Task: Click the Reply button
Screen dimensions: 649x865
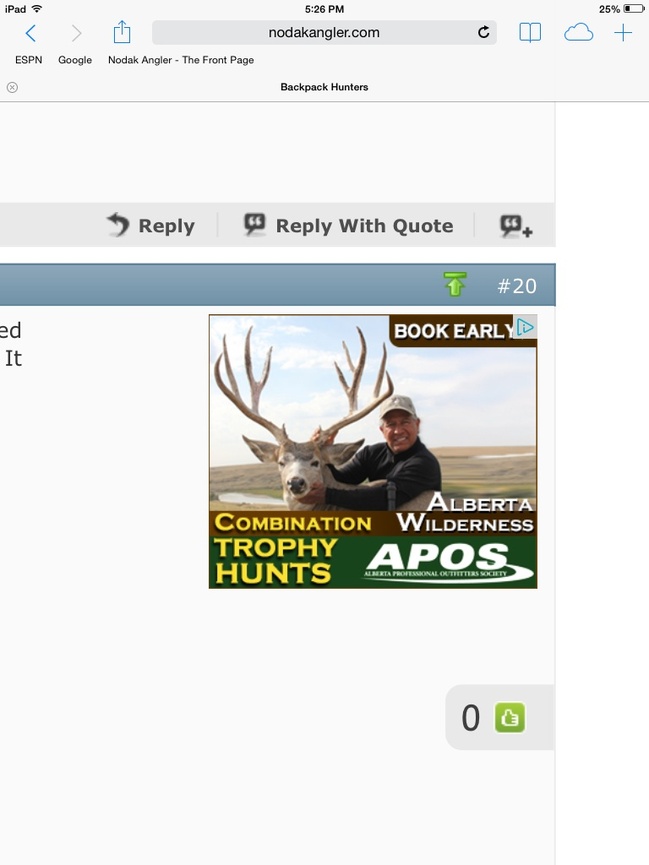Action: [x=151, y=226]
